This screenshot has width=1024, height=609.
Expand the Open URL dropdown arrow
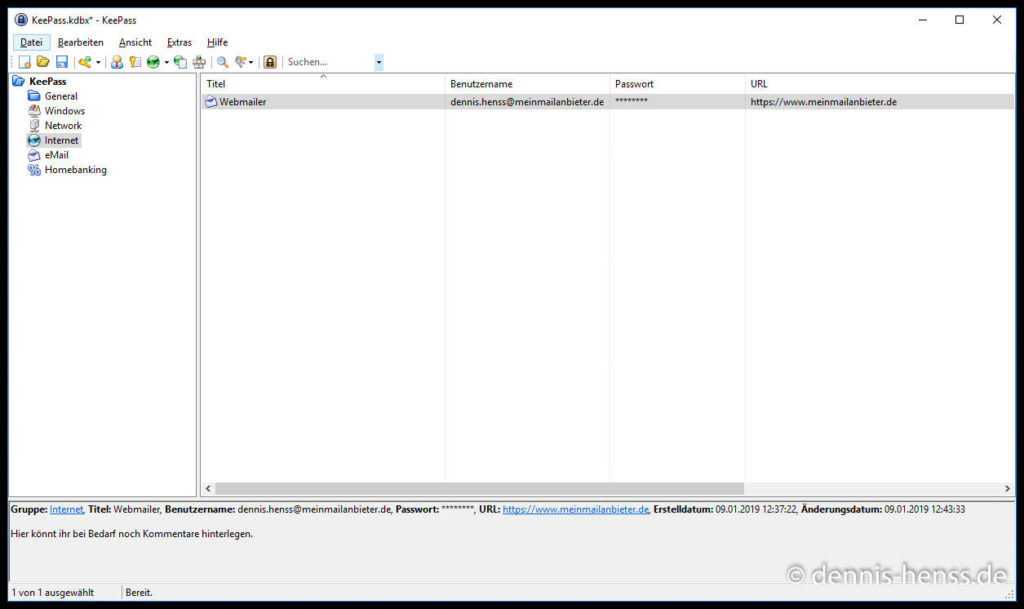click(167, 63)
